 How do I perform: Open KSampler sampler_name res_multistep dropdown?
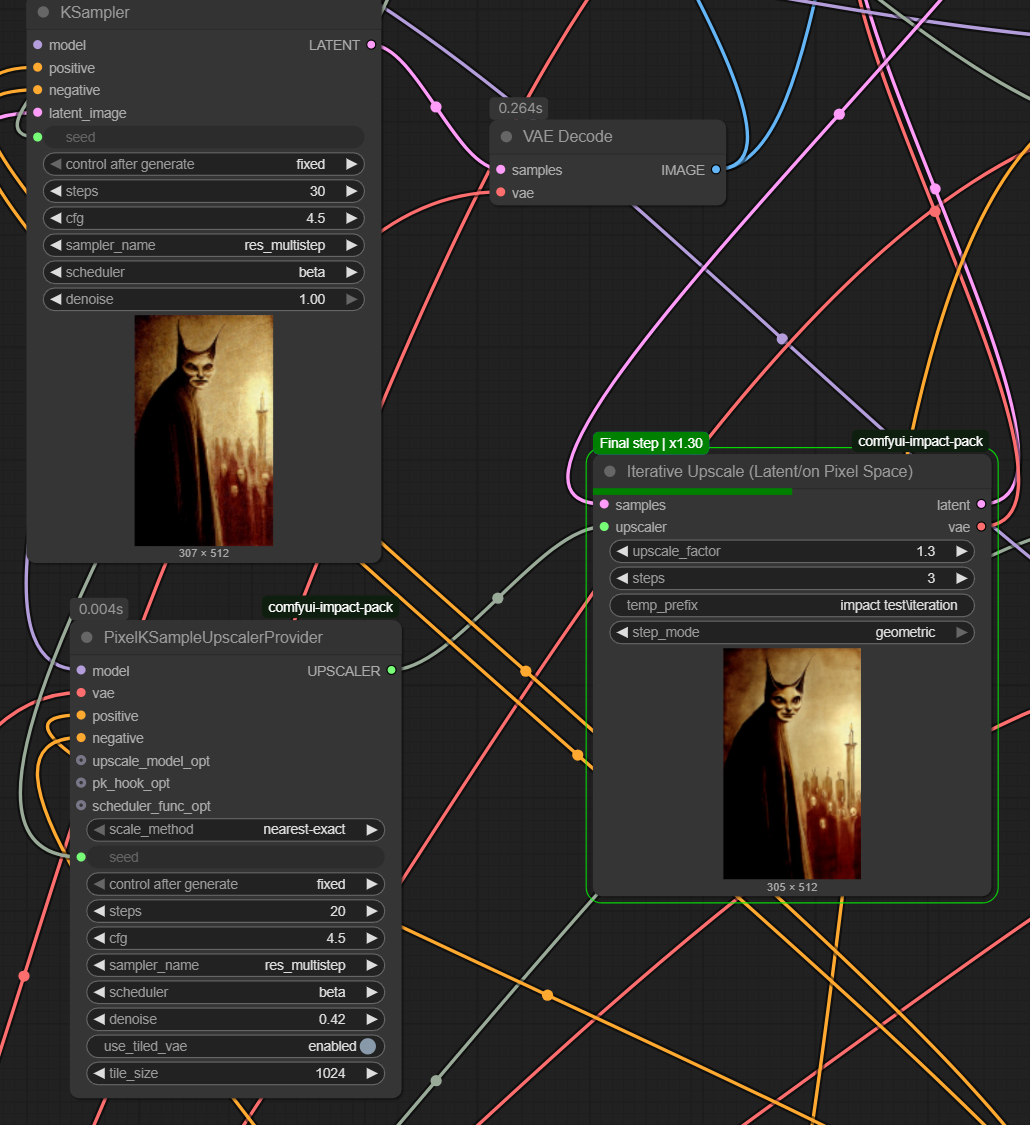click(x=204, y=245)
